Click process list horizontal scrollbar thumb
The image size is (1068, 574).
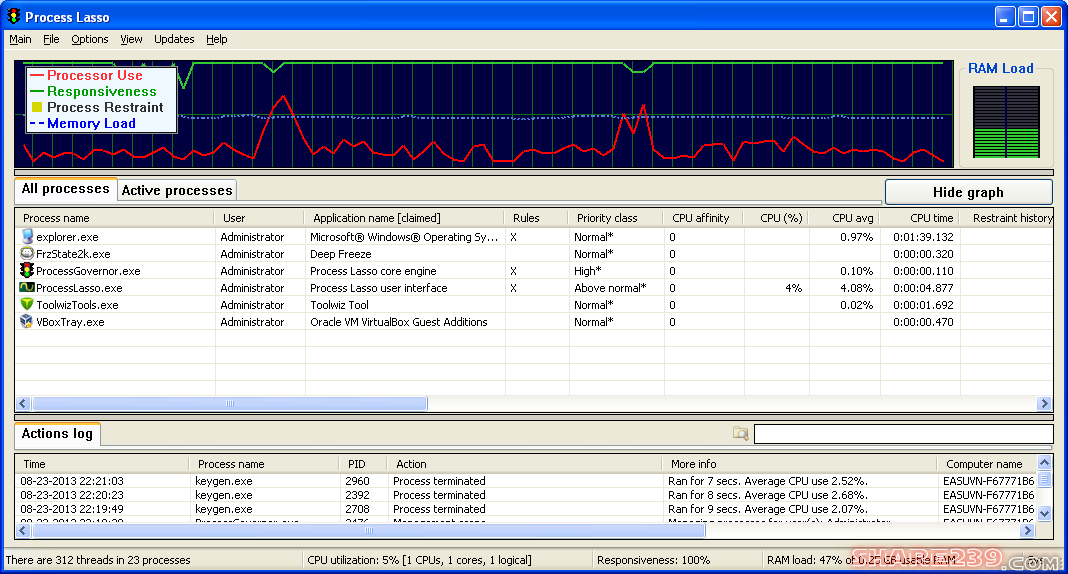coord(230,403)
